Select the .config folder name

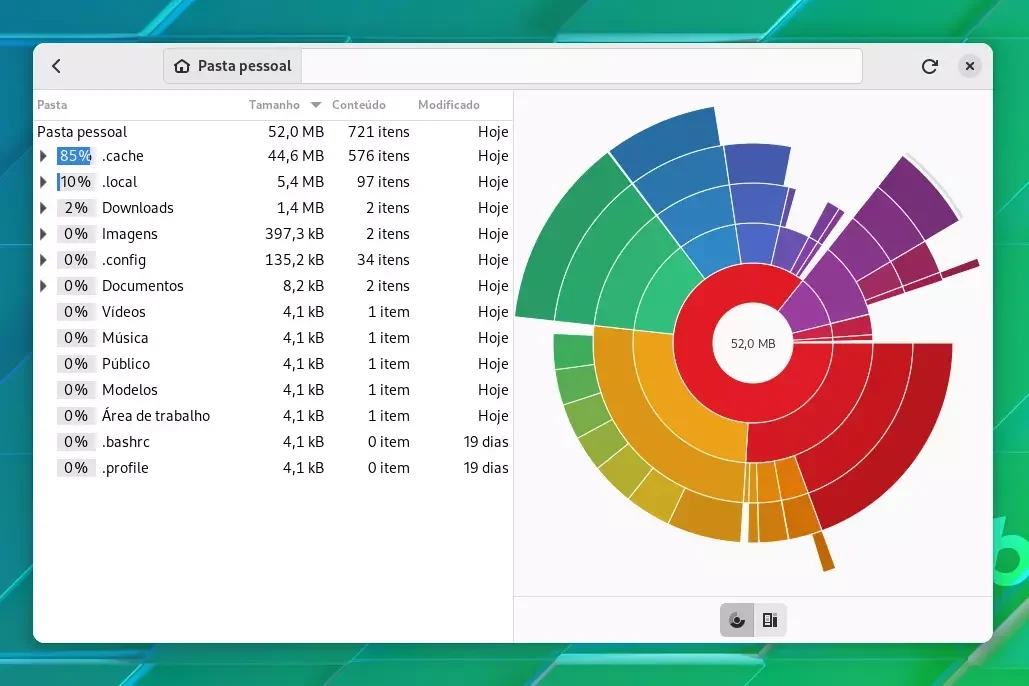(x=124, y=260)
